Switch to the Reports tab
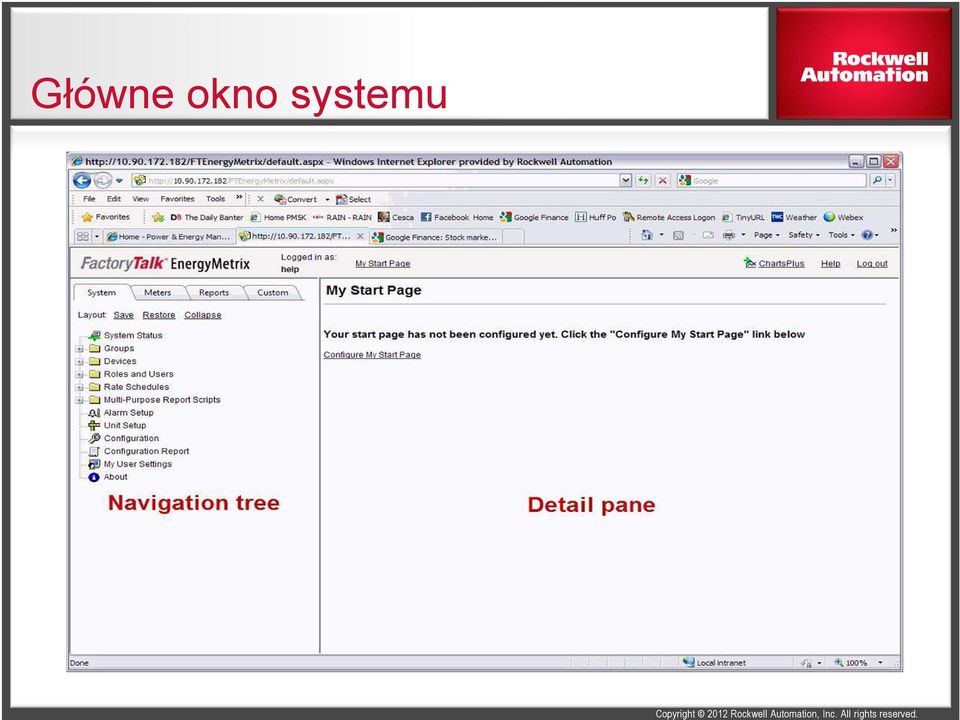The image size is (960, 720). click(x=214, y=293)
